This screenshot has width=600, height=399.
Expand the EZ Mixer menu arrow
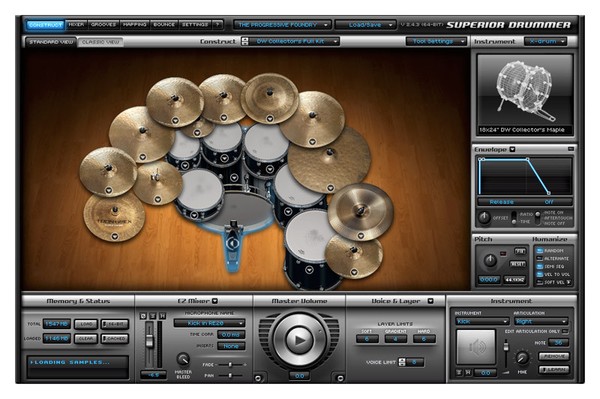(215, 301)
